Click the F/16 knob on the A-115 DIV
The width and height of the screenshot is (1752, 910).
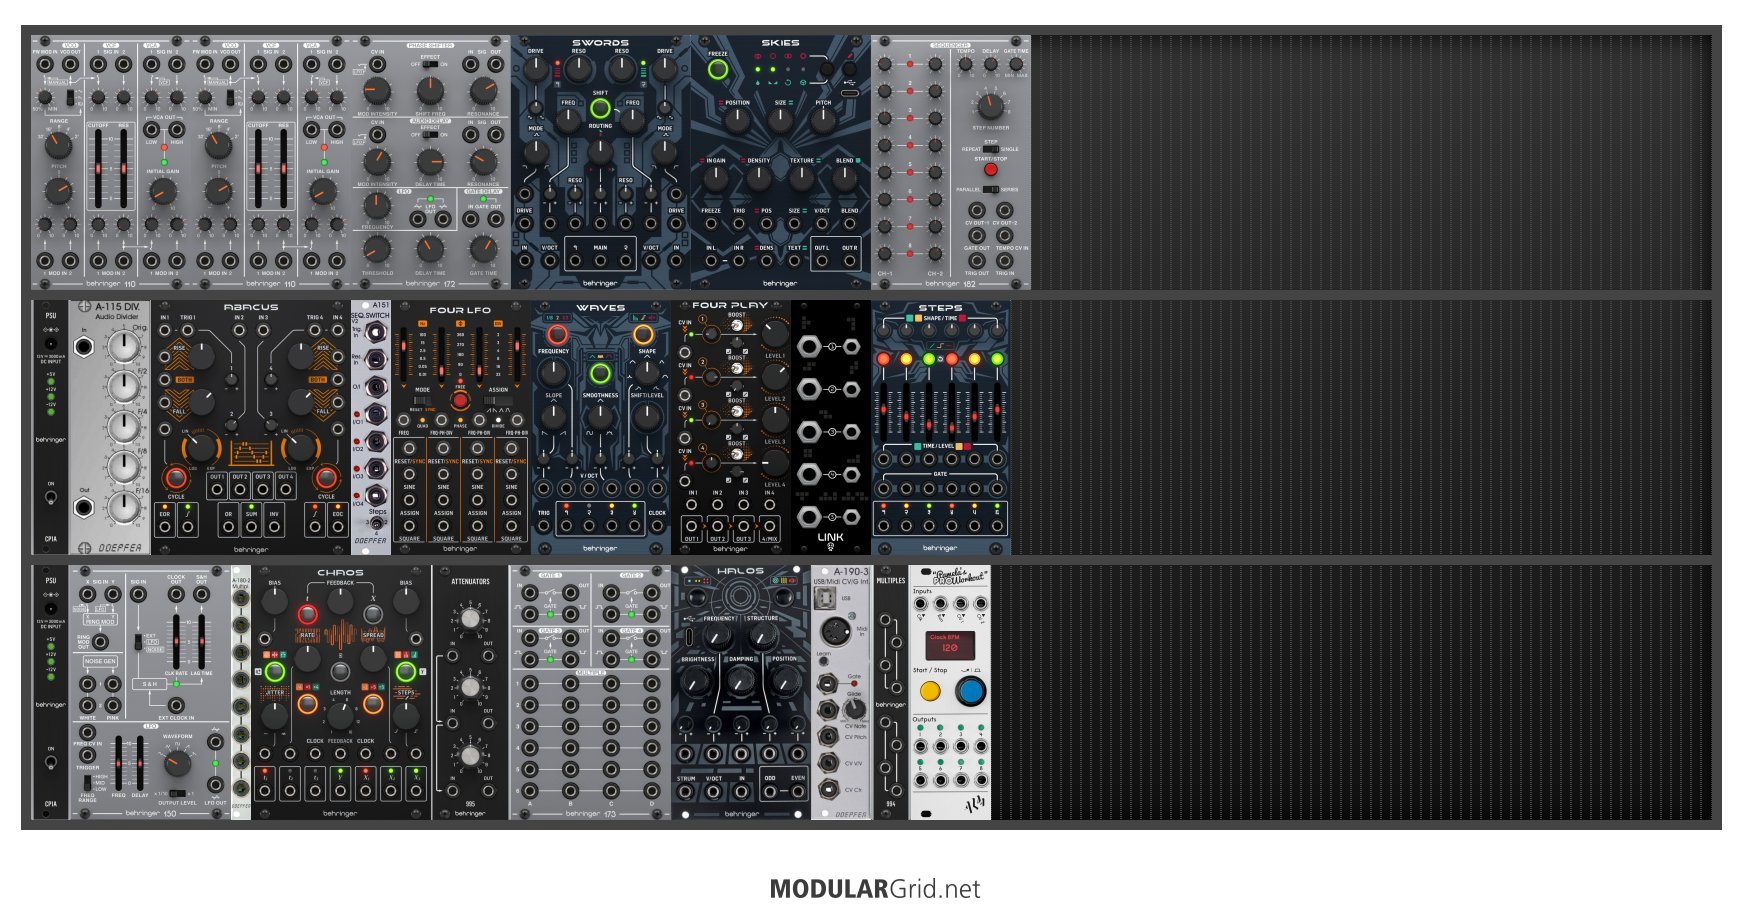click(x=124, y=506)
